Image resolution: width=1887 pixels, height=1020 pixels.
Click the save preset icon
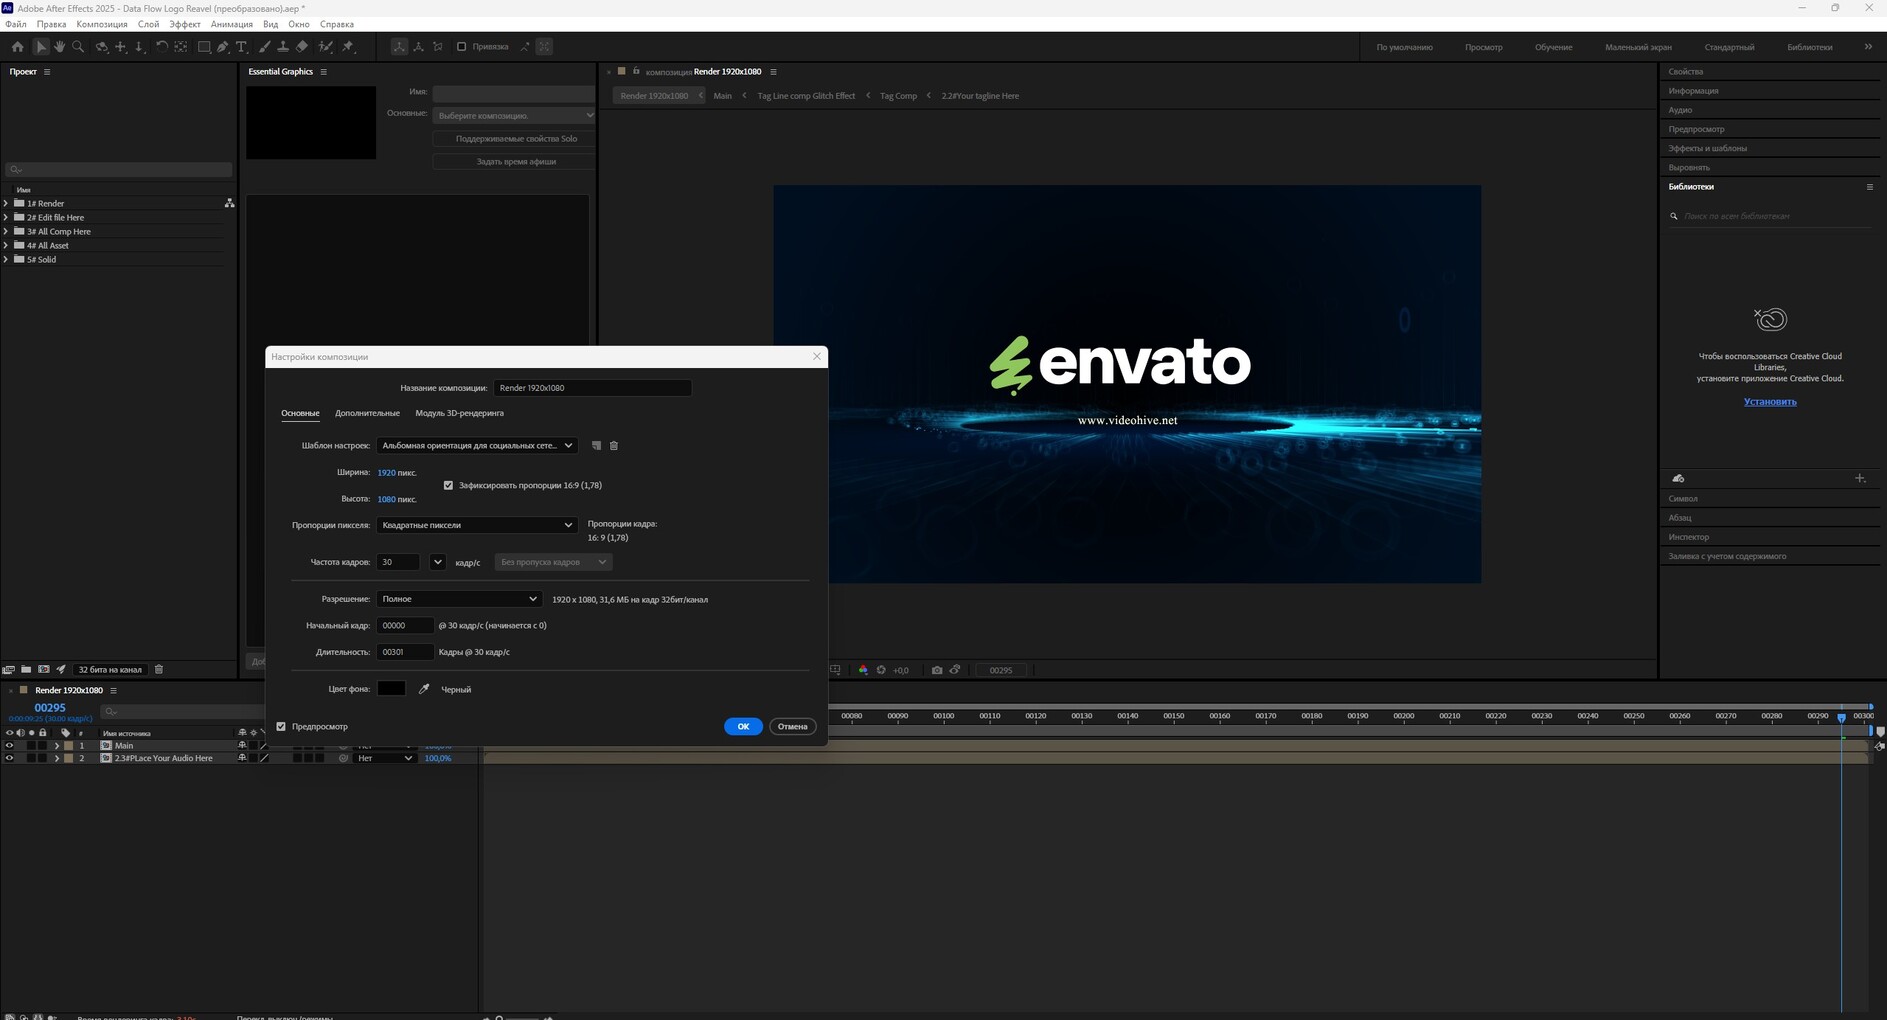pyautogui.click(x=596, y=446)
